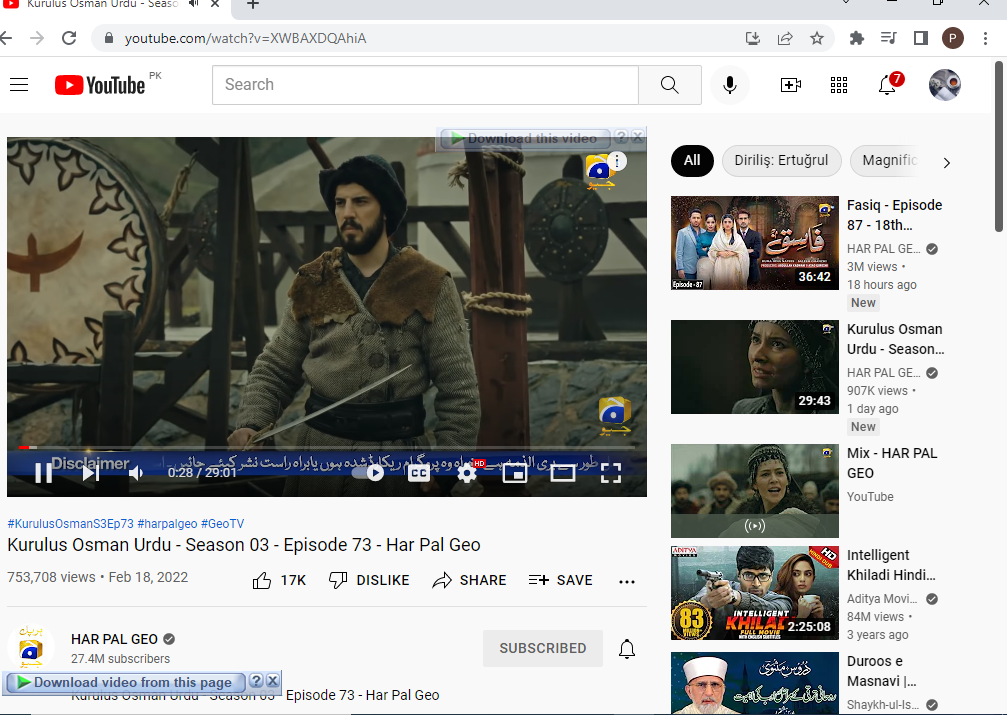Install app icon in address bar
Viewport: 1007px width, 715px height.
[x=753, y=39]
